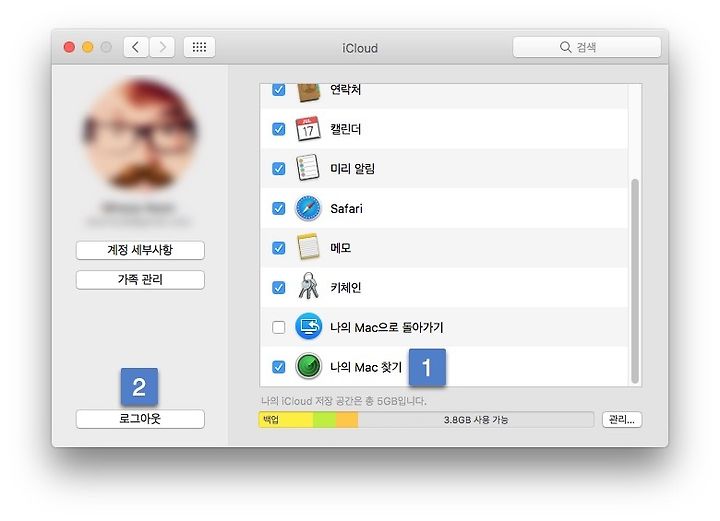The height and width of the screenshot is (521, 720).
Task: Toggle the Notes (메모) checkbox
Action: coord(279,248)
